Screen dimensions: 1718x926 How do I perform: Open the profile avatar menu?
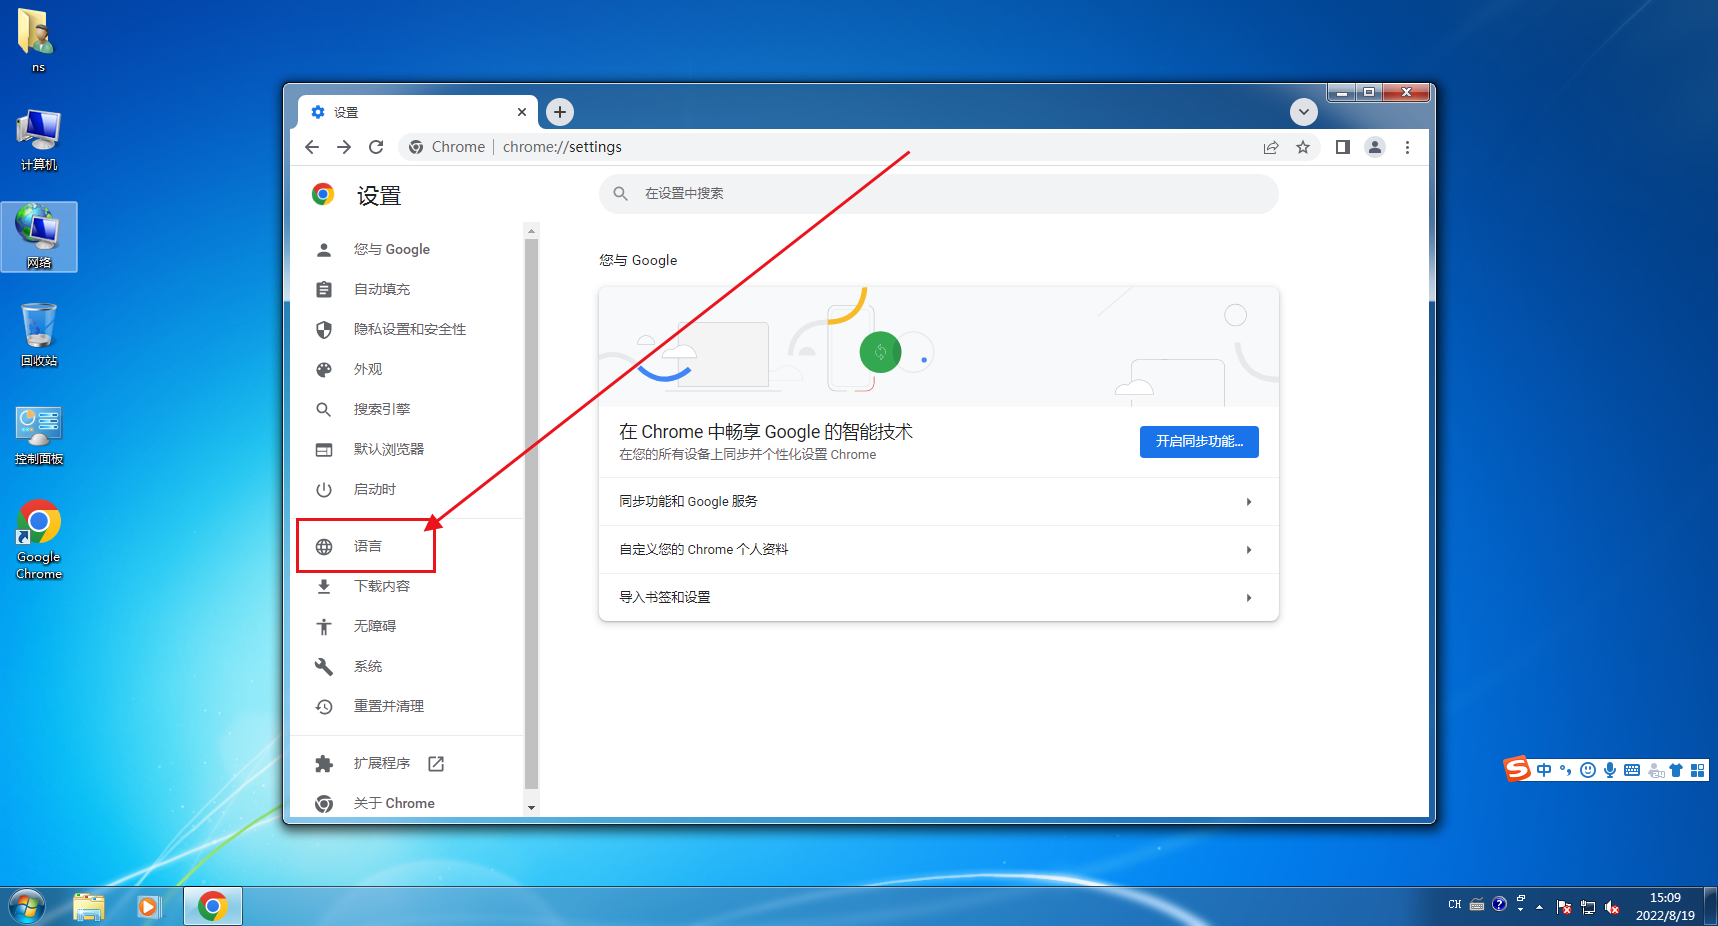[x=1375, y=147]
